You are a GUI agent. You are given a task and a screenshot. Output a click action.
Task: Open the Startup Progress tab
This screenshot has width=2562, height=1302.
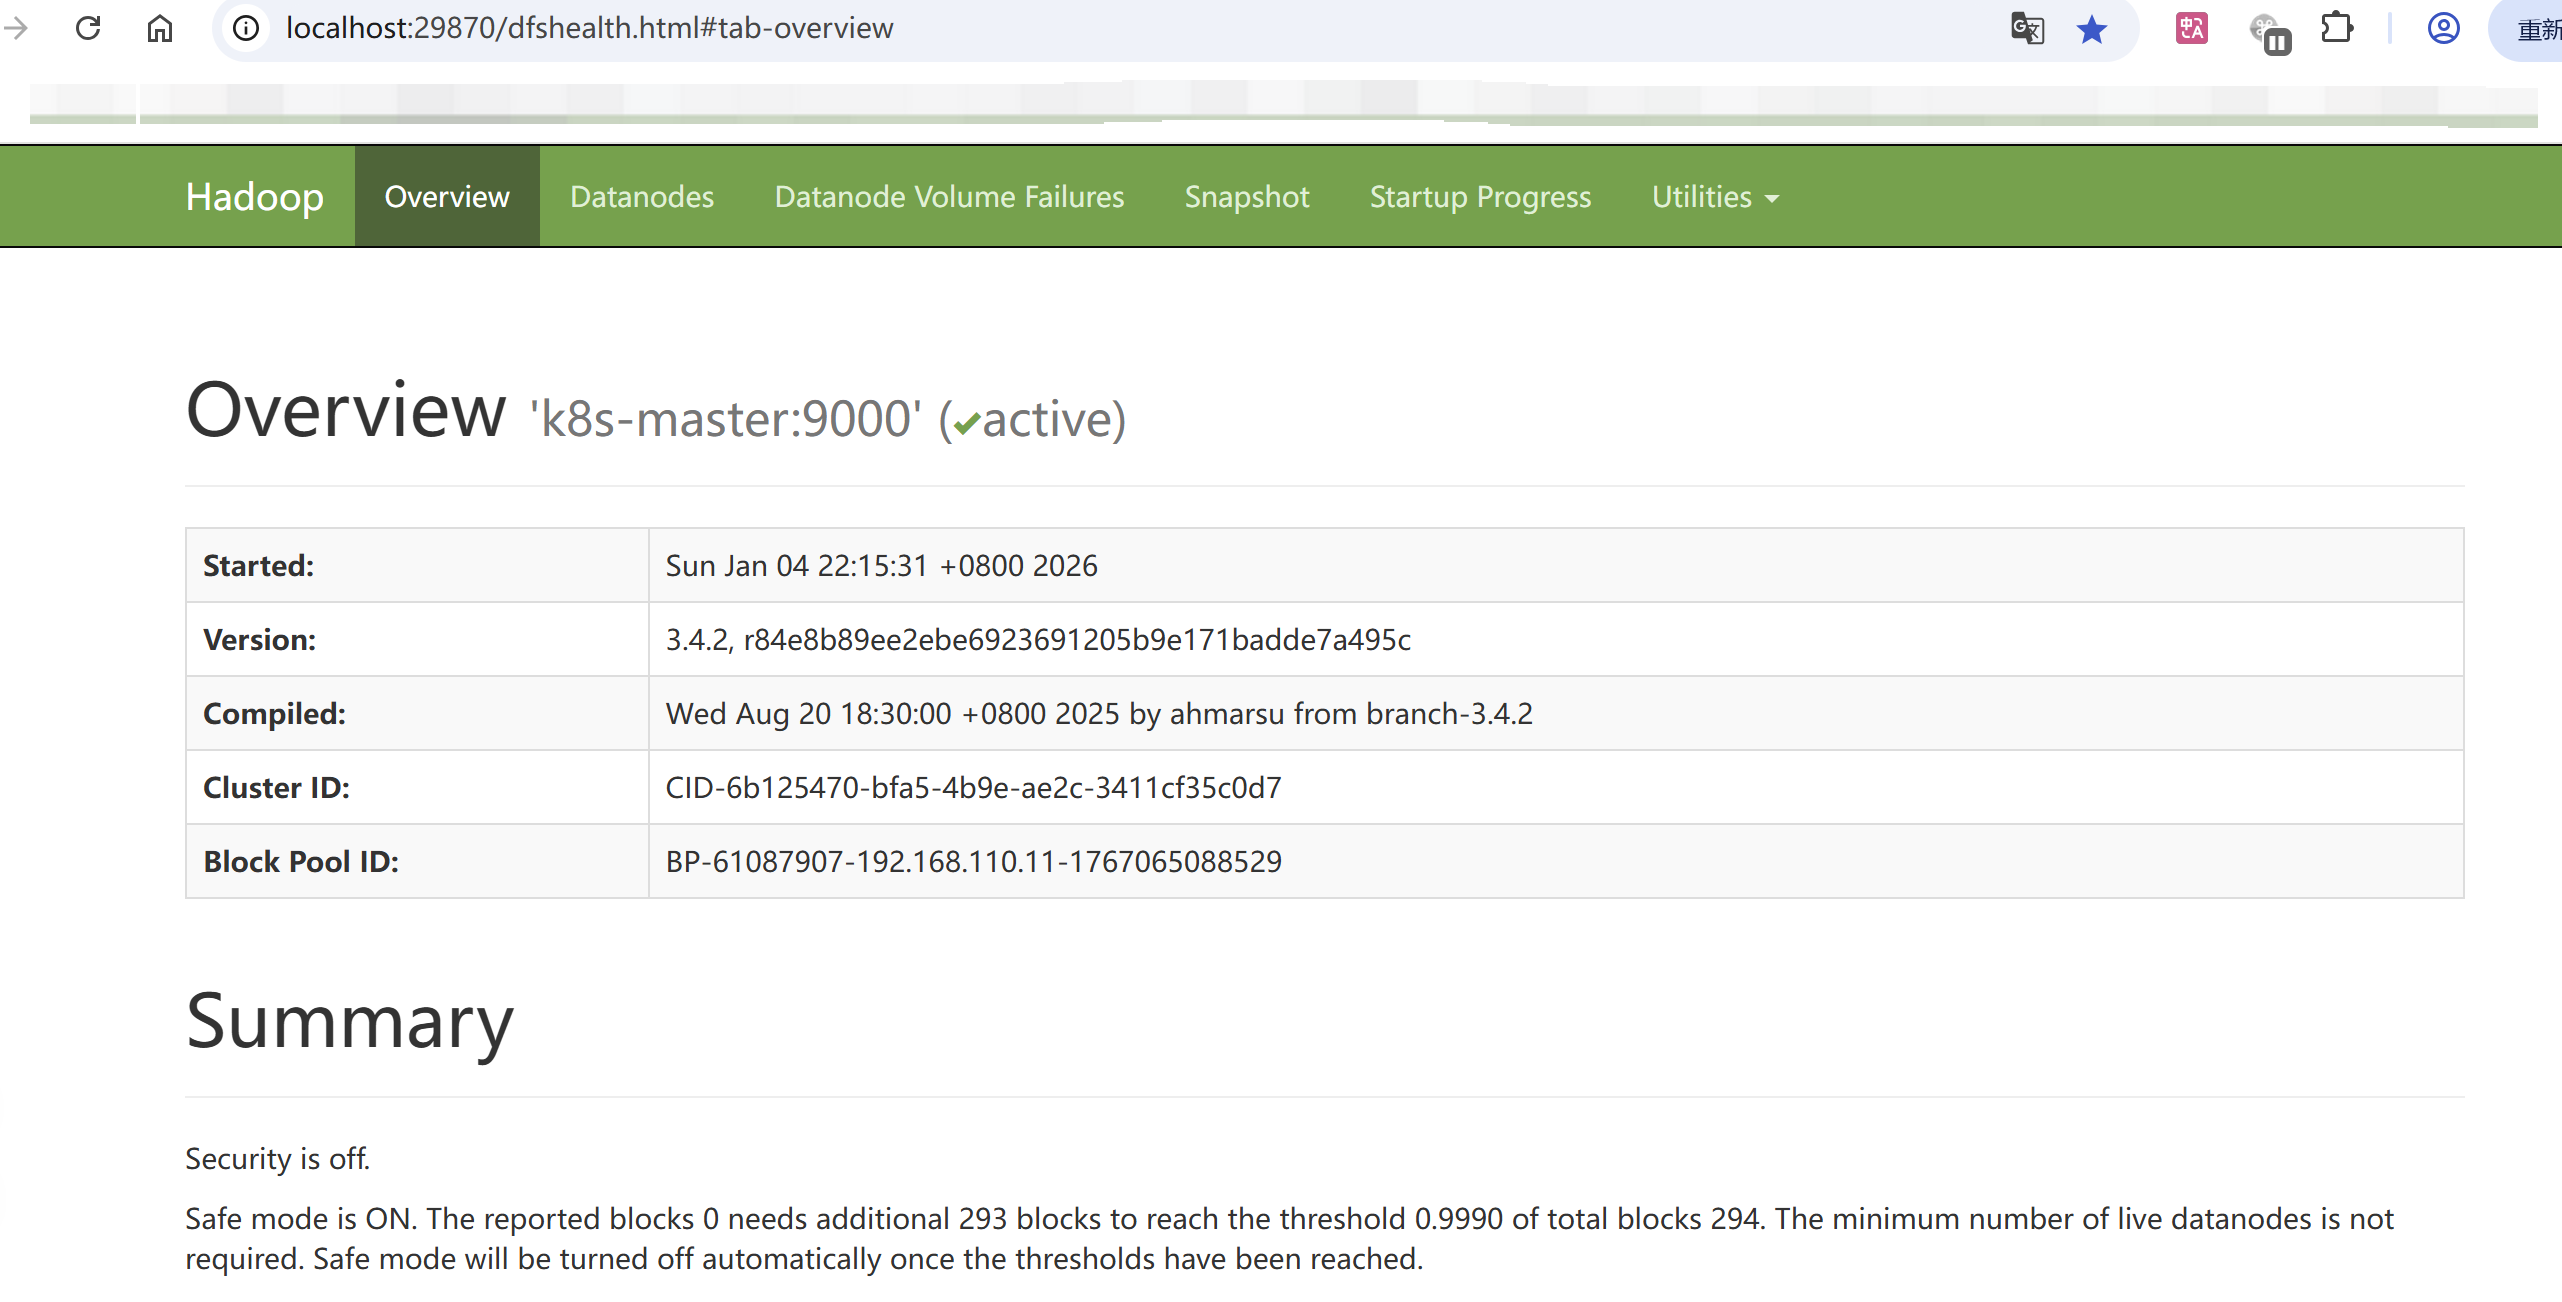click(1480, 197)
